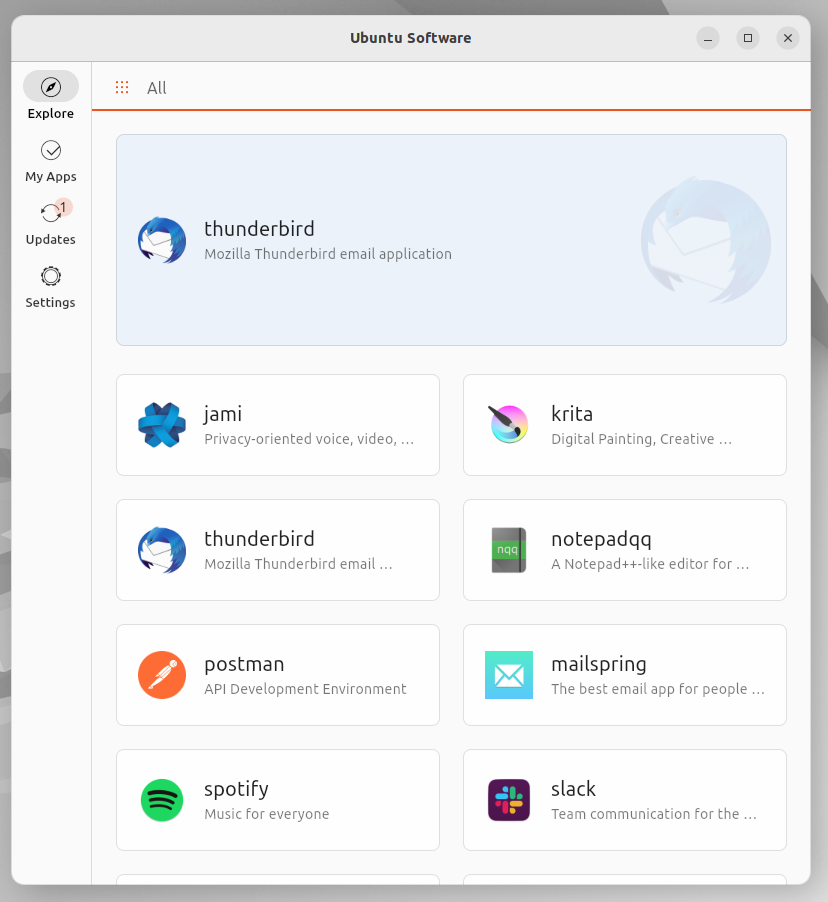Image resolution: width=828 pixels, height=902 pixels.
Task: Open the postman app title
Action: (x=244, y=664)
